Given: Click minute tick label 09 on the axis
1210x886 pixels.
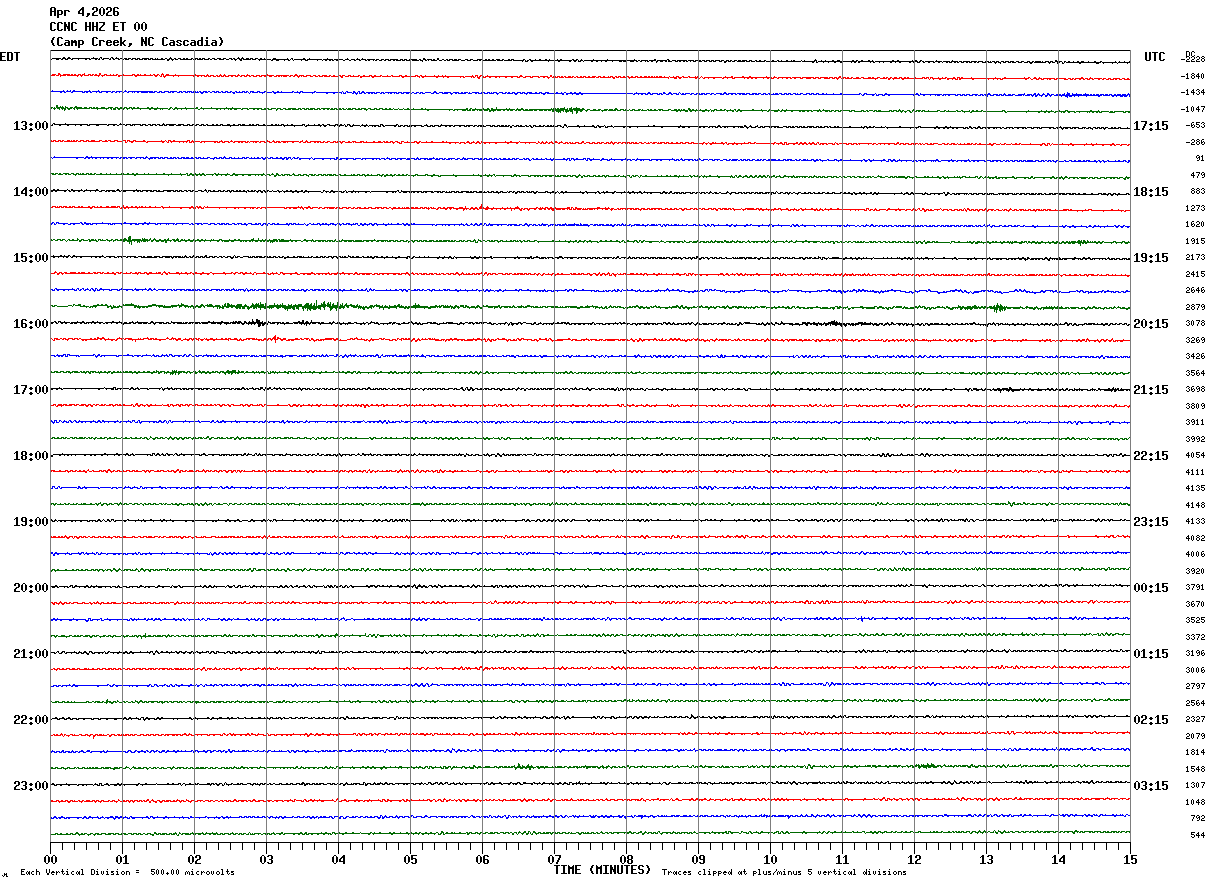Looking at the screenshot, I should coord(698,859).
